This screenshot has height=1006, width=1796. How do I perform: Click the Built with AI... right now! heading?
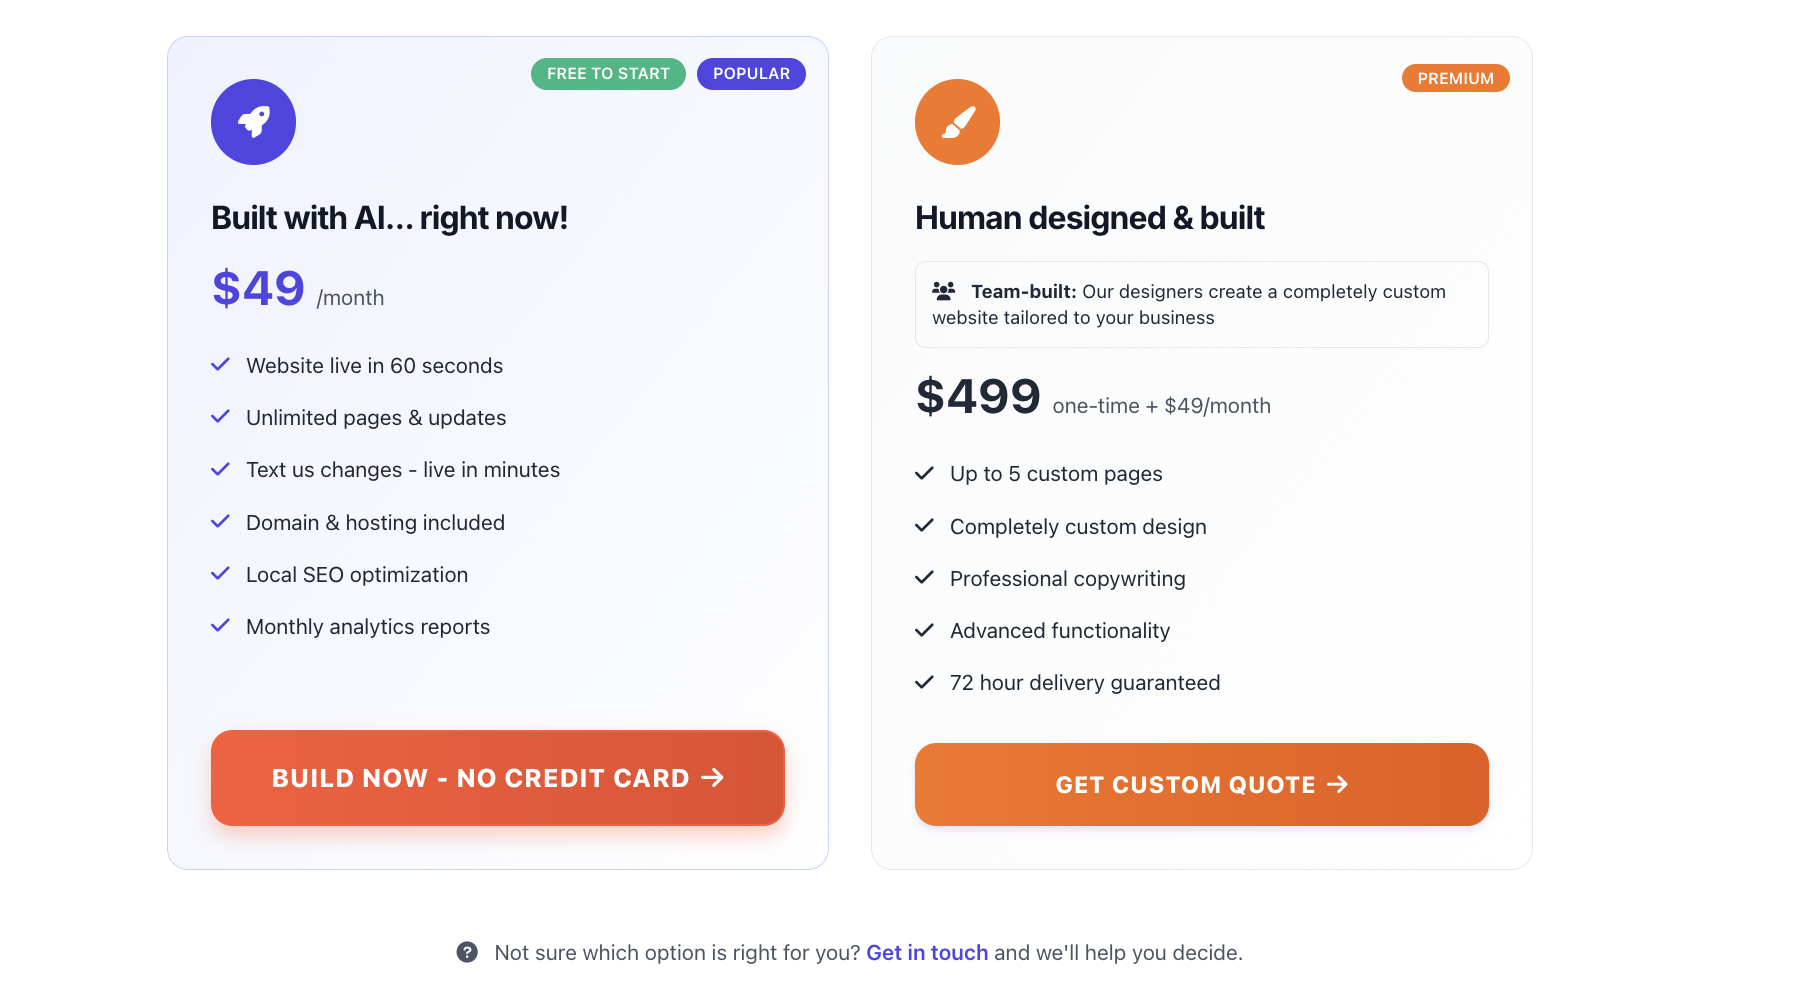[390, 218]
